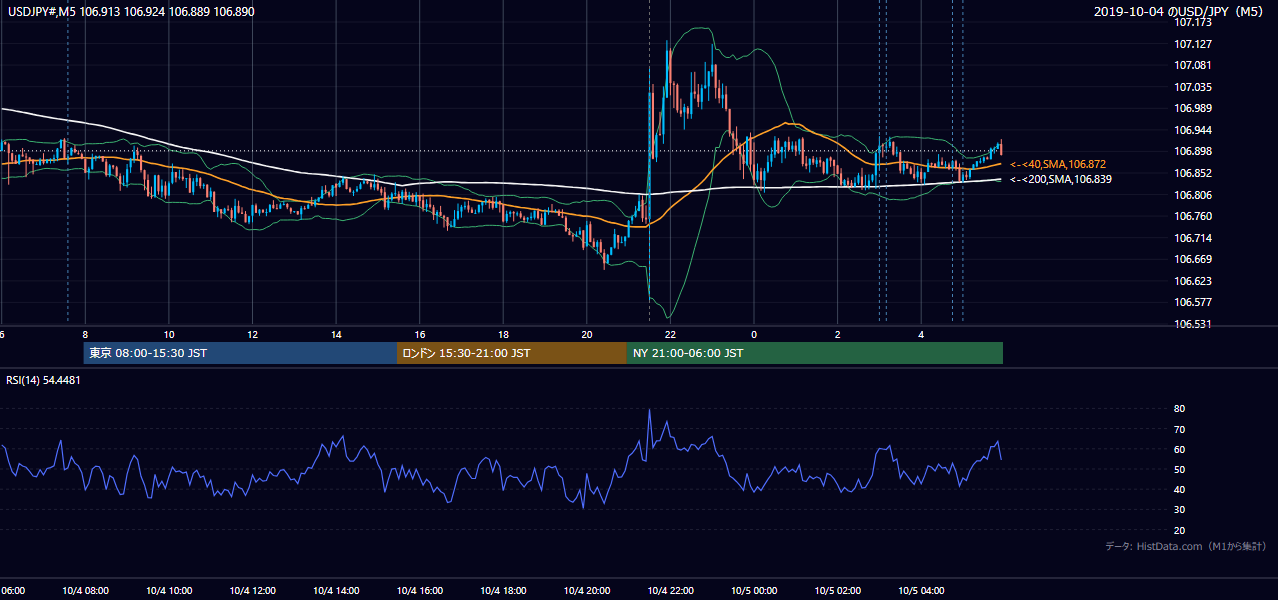The image size is (1278, 600).
Task: Select the ロンドン 15:30-21:00 JST session bar
Action: (512, 353)
